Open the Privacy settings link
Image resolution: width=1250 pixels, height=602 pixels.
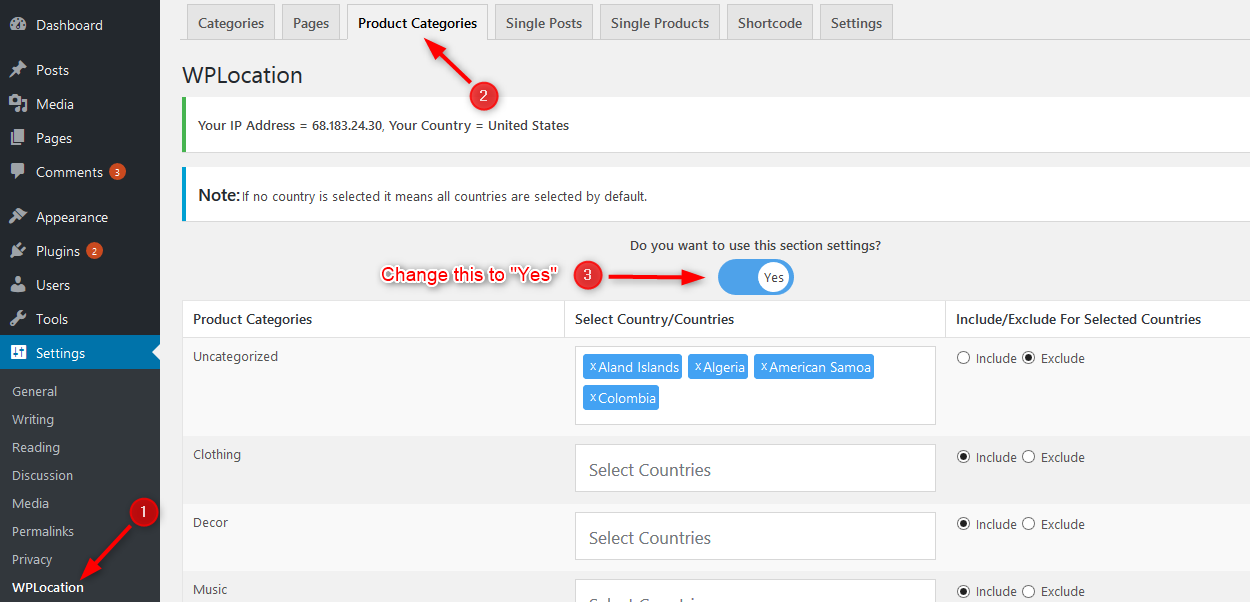coord(32,559)
